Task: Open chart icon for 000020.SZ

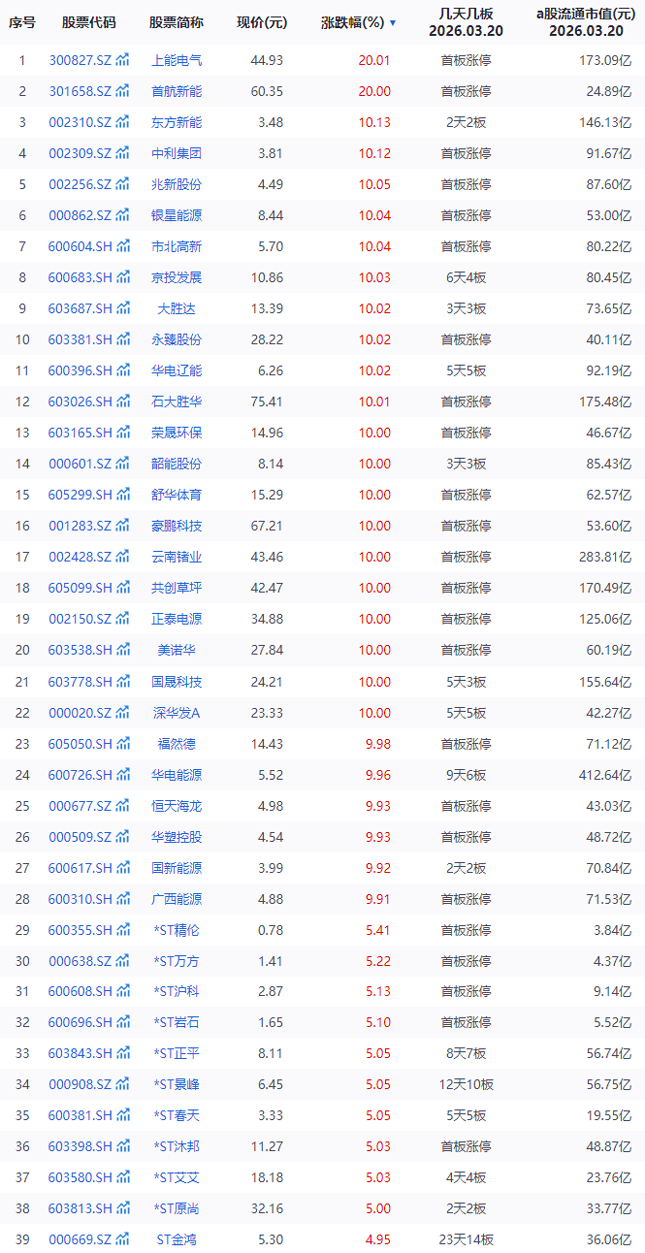Action: coord(123,712)
